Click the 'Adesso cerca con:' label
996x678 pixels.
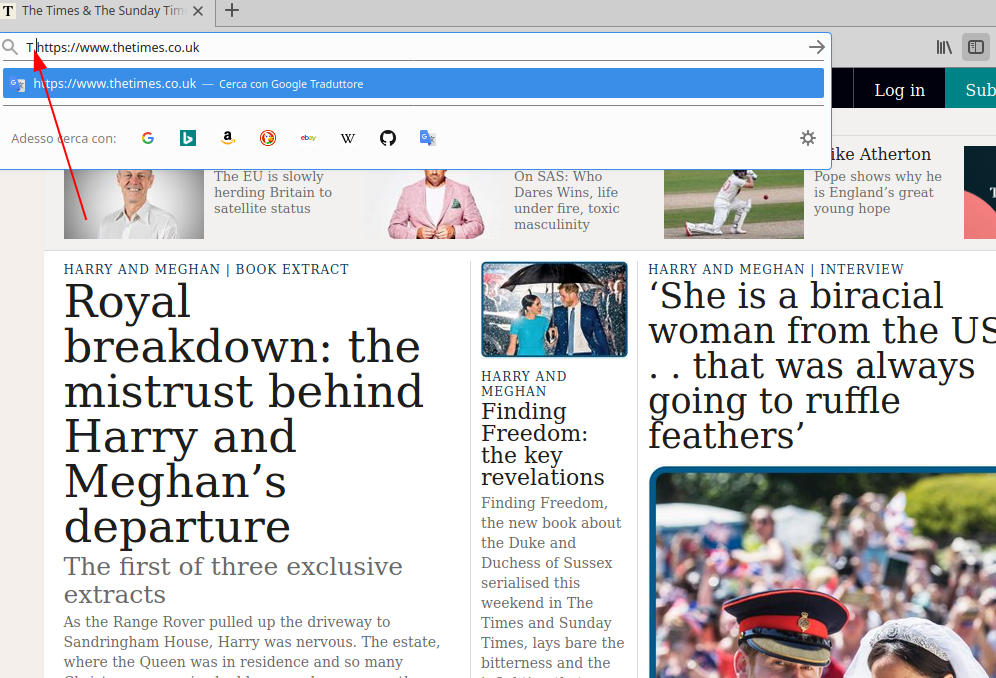pyautogui.click(x=64, y=139)
